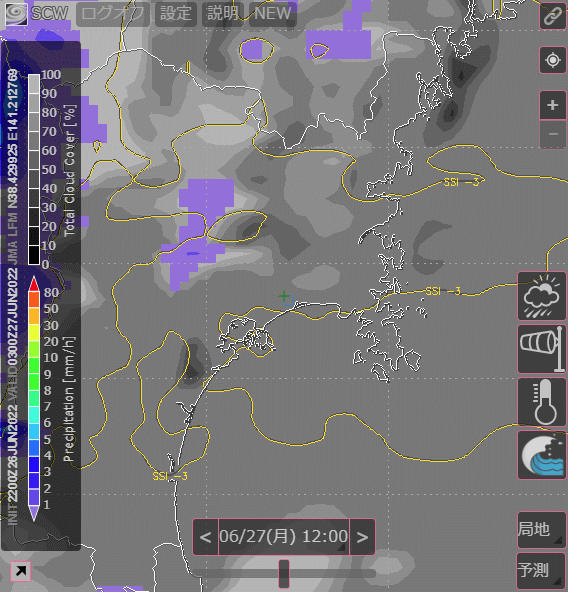Screen dimensions: 568x592
Task: Click the green crosshair map marker
Action: tap(284, 296)
